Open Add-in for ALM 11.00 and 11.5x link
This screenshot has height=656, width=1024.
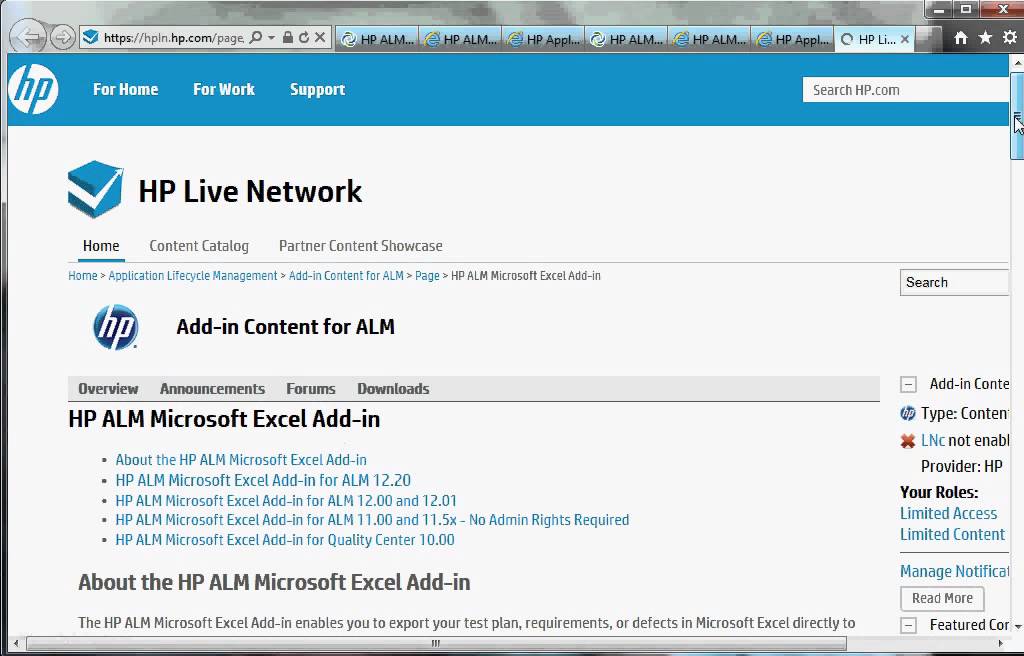tap(372, 520)
